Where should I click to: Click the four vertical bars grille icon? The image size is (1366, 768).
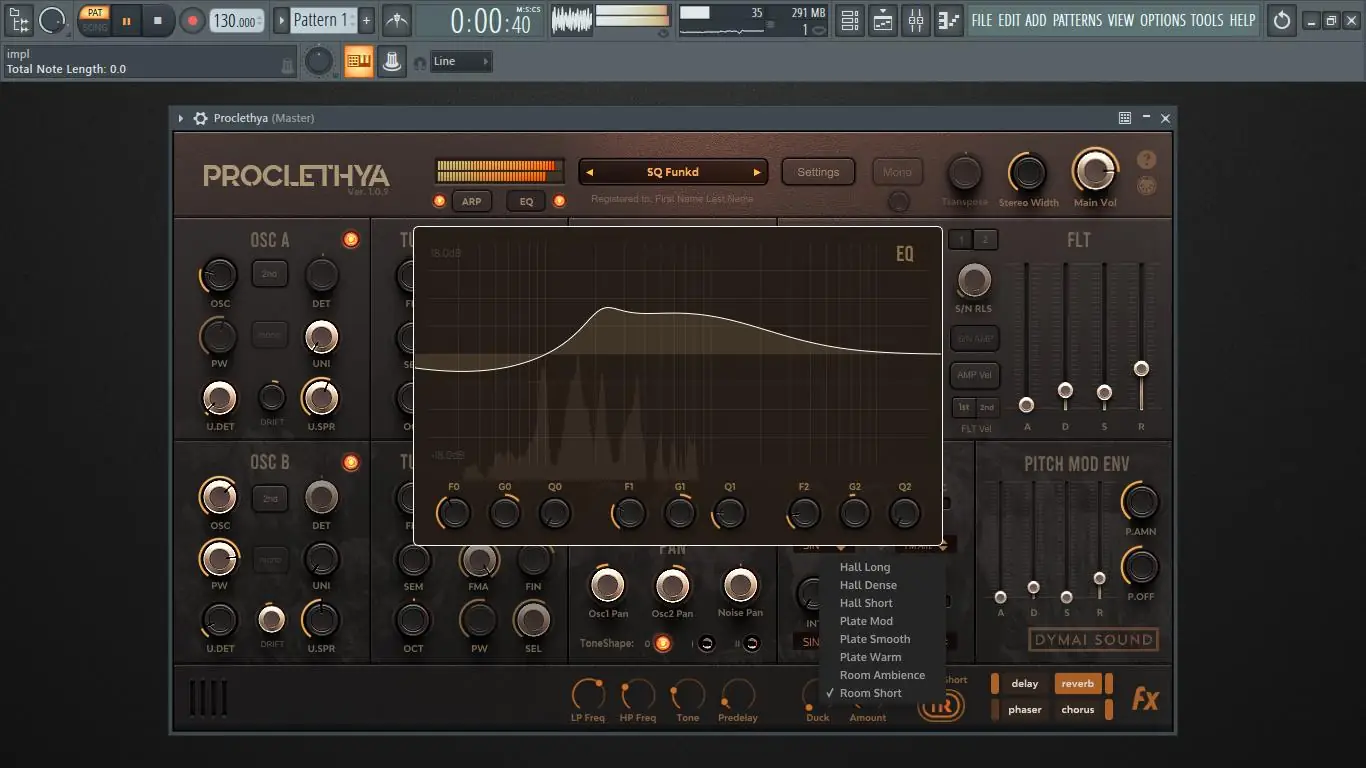pos(208,698)
